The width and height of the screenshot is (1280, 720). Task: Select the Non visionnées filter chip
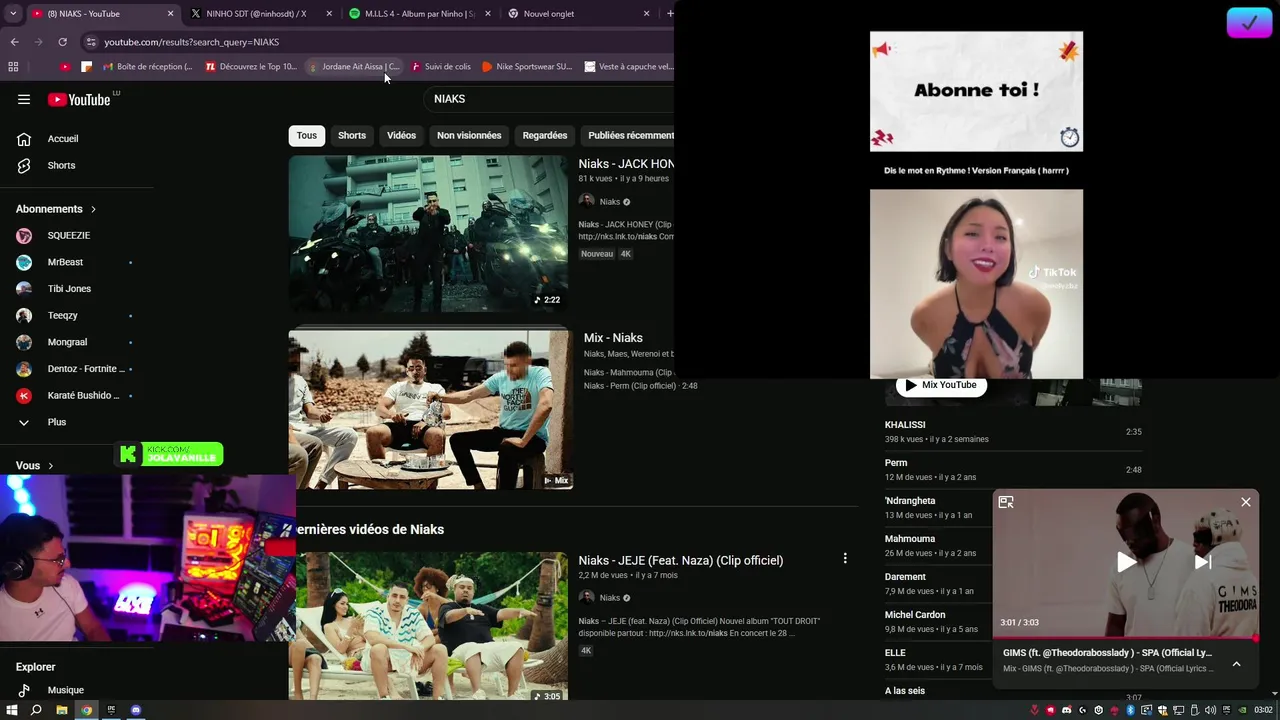469,136
